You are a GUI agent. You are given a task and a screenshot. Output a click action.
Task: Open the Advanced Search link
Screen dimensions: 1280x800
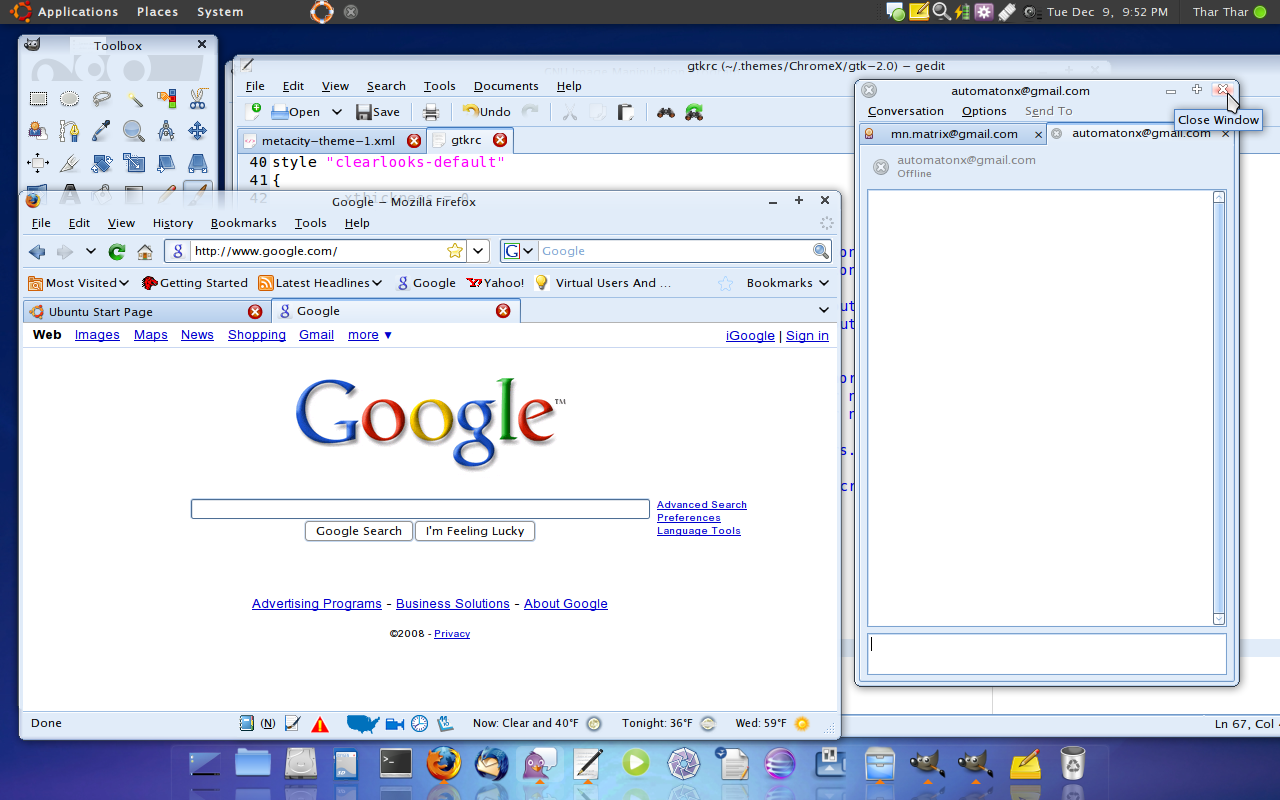coord(702,505)
